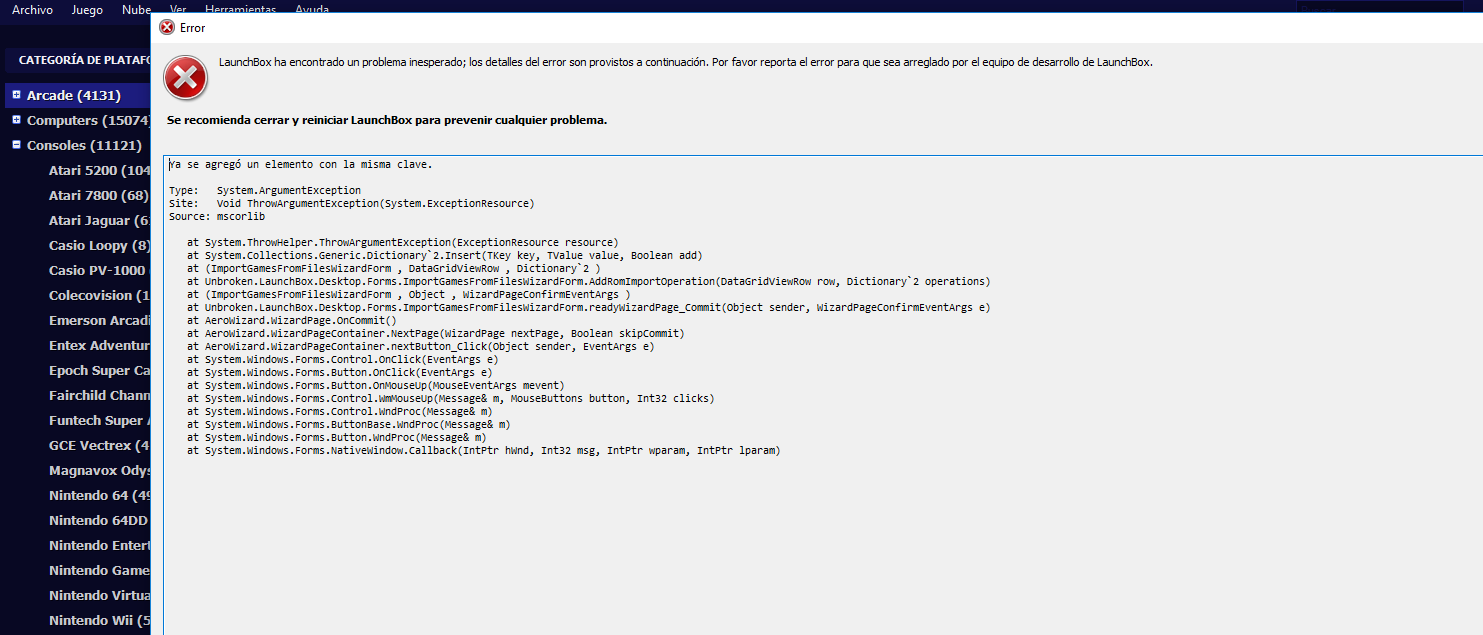Open the Archivo menu
Screen dimensions: 1483x635
click(x=32, y=10)
